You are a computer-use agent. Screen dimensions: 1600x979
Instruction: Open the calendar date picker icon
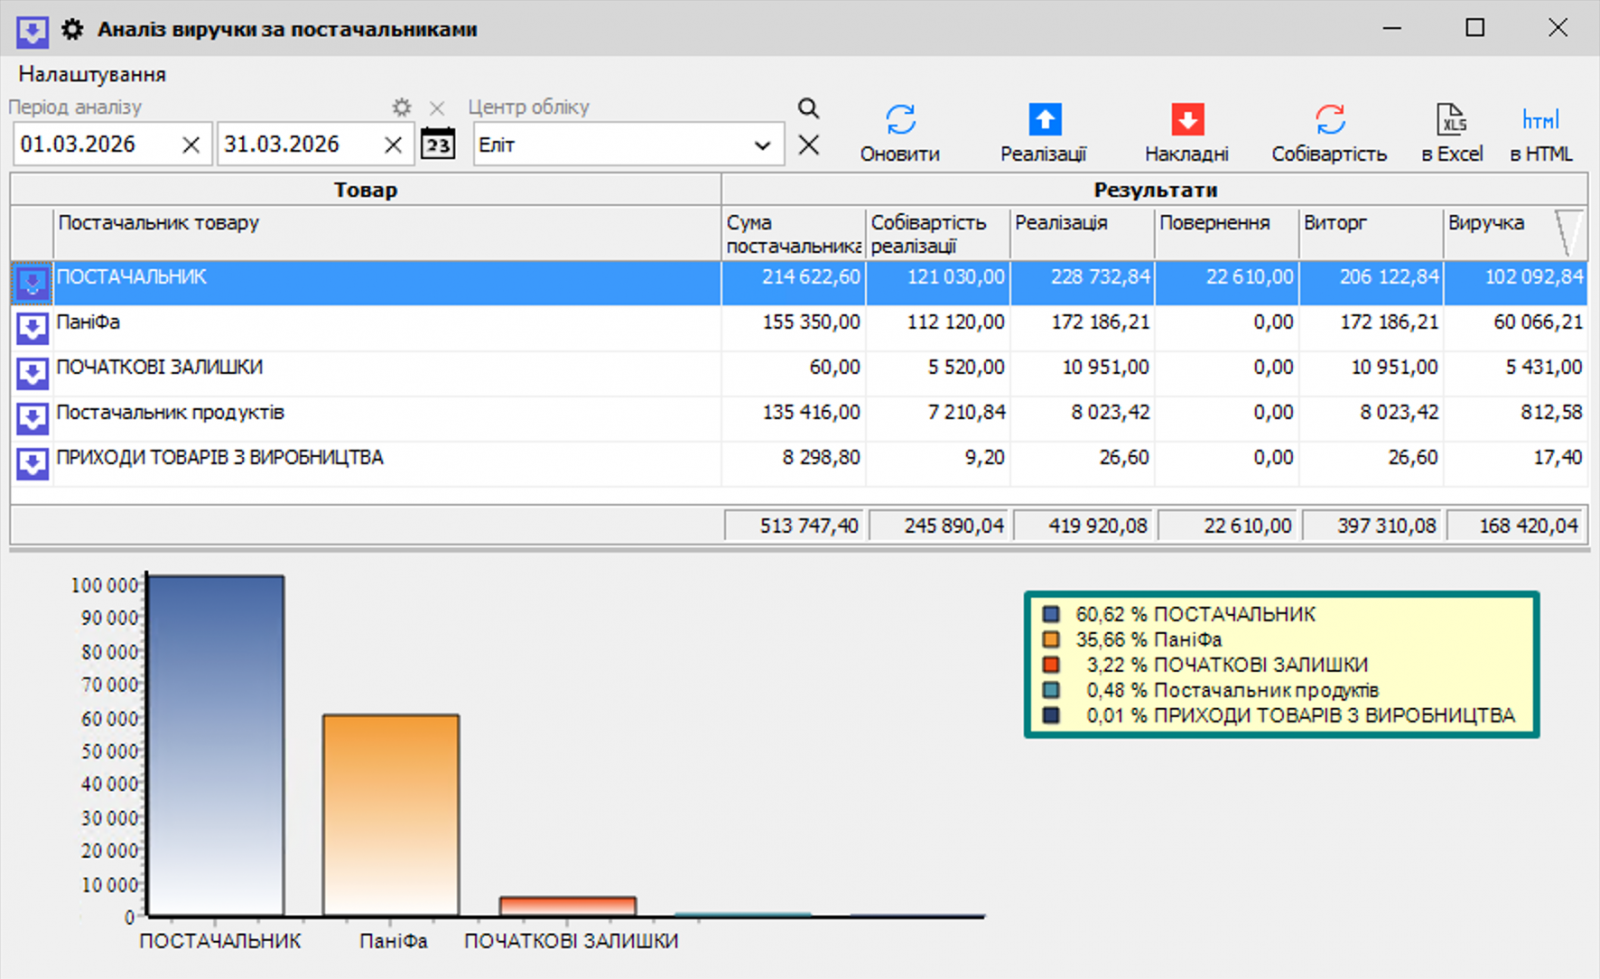437,145
